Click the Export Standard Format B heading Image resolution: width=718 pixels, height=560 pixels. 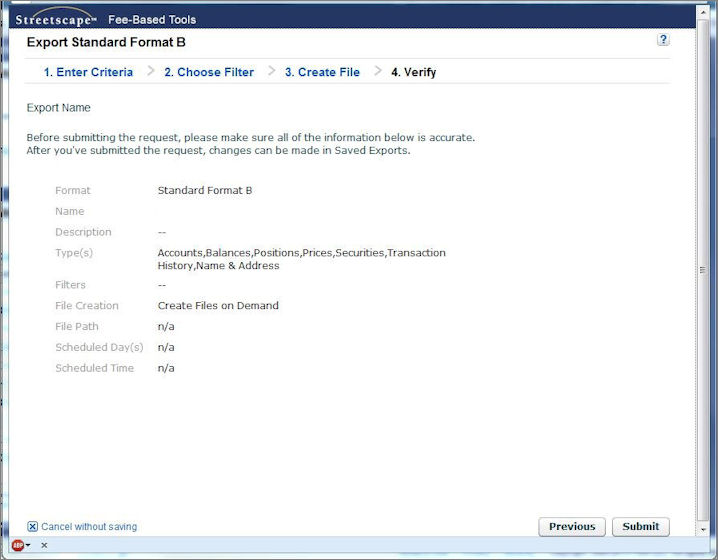click(x=106, y=43)
